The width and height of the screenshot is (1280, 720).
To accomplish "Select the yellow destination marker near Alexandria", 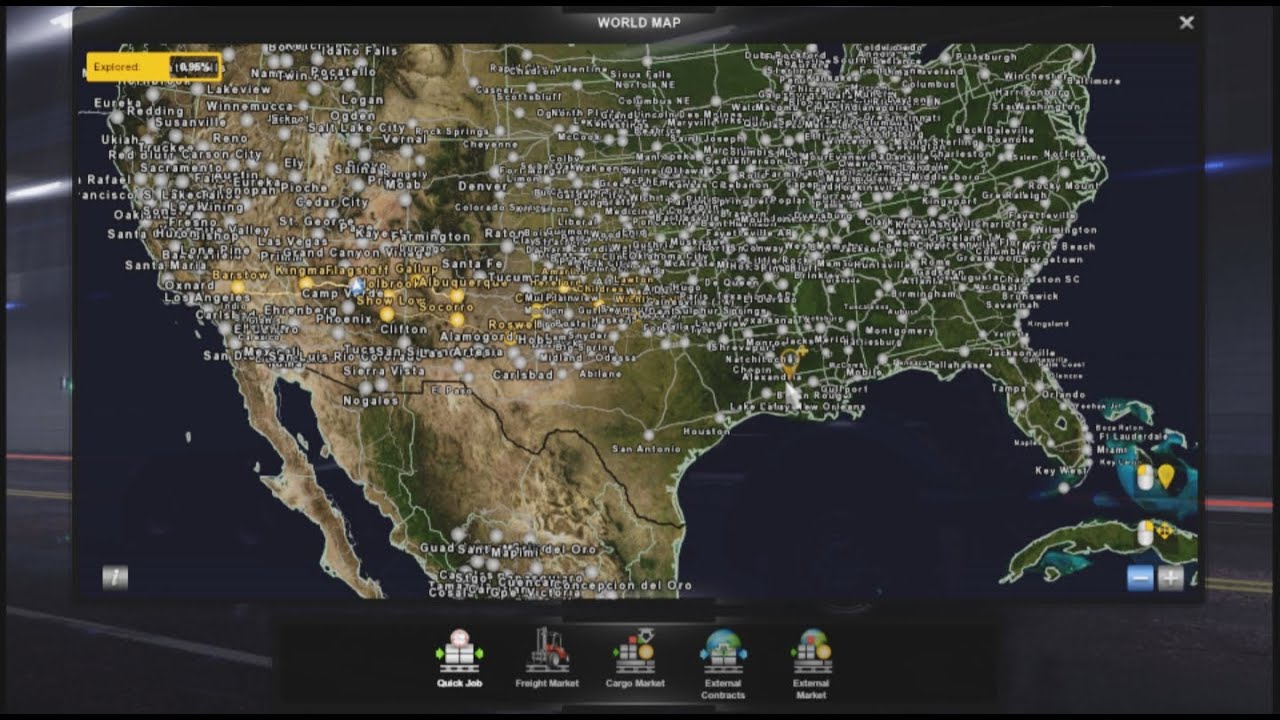I will (790, 365).
